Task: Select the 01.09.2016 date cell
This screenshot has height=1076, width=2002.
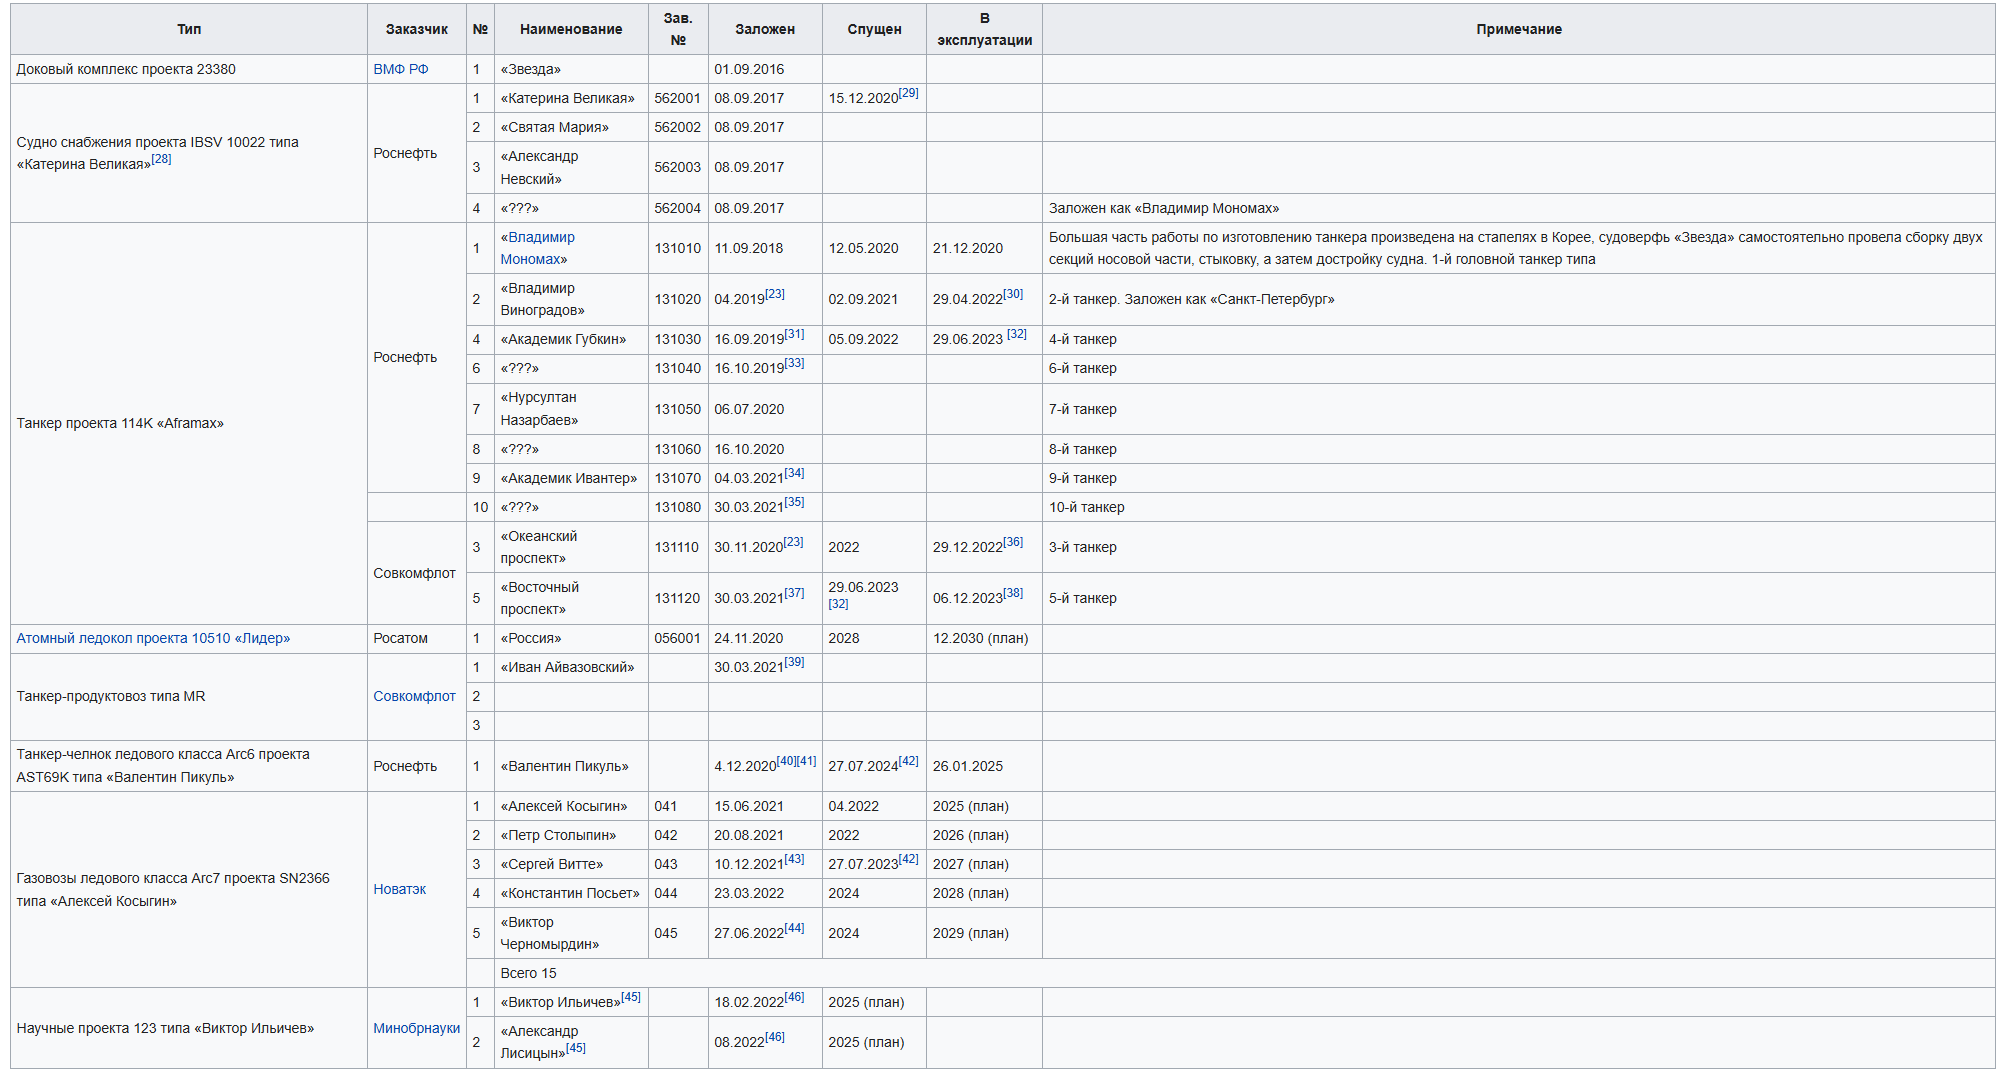Action: point(765,69)
